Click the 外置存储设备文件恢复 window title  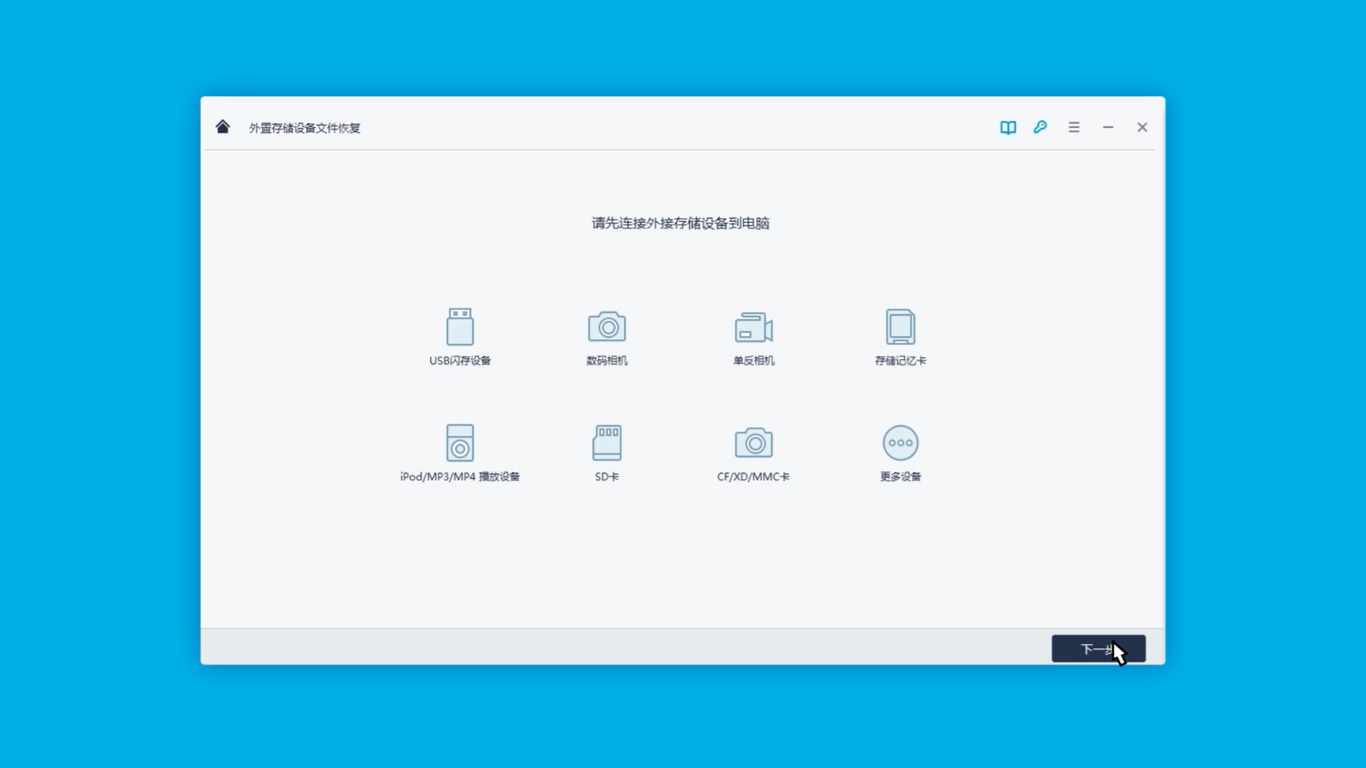pyautogui.click(x=305, y=128)
